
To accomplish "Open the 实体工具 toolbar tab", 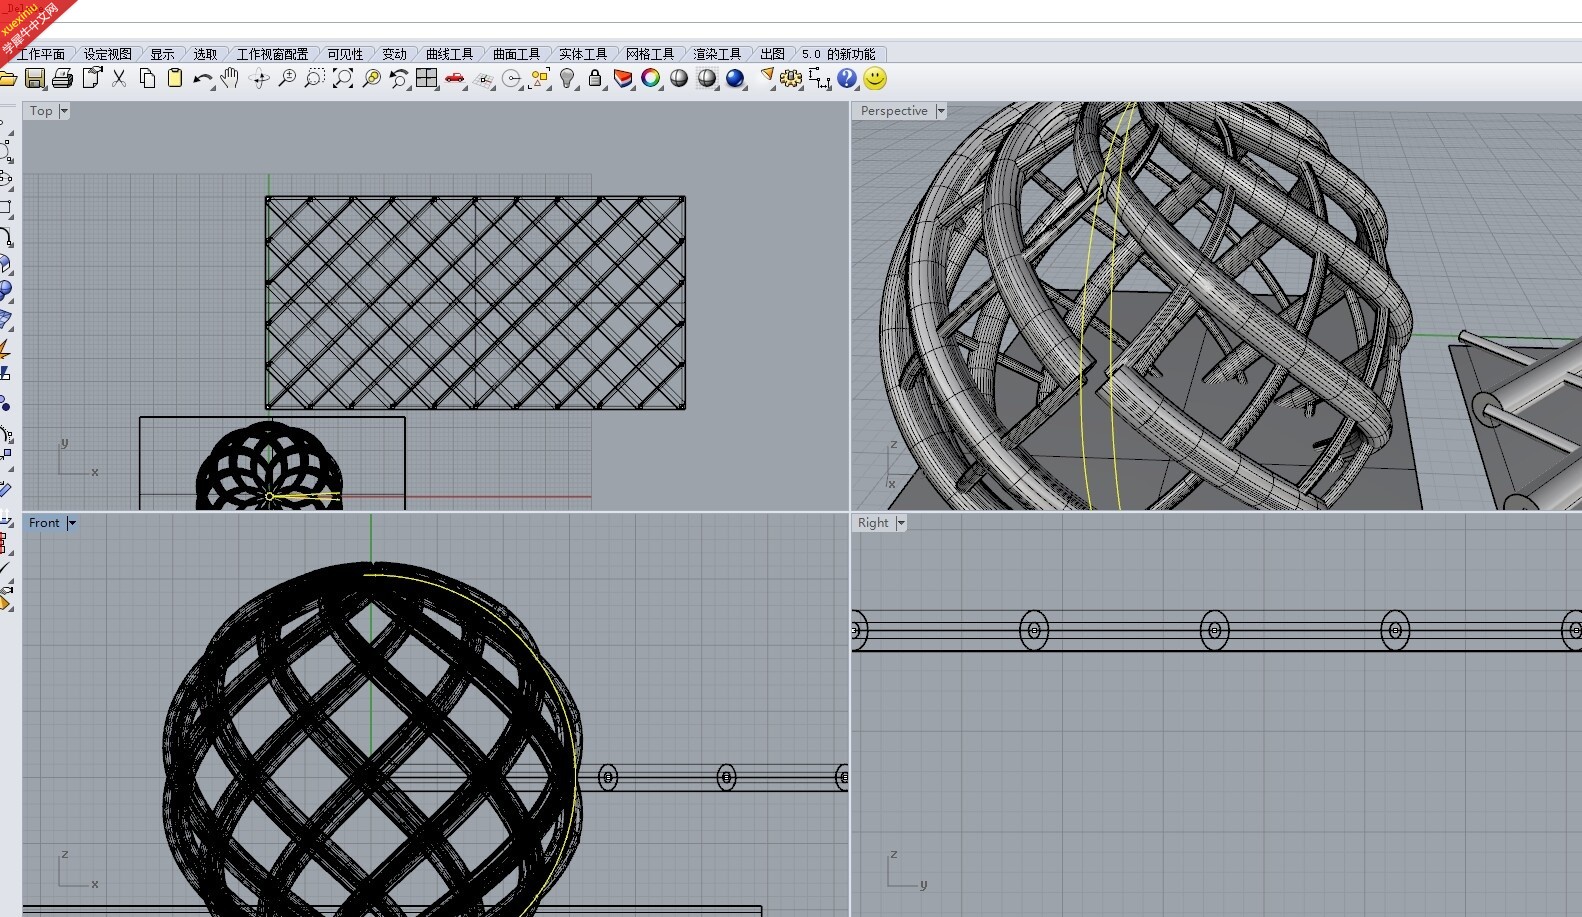I will coord(583,54).
